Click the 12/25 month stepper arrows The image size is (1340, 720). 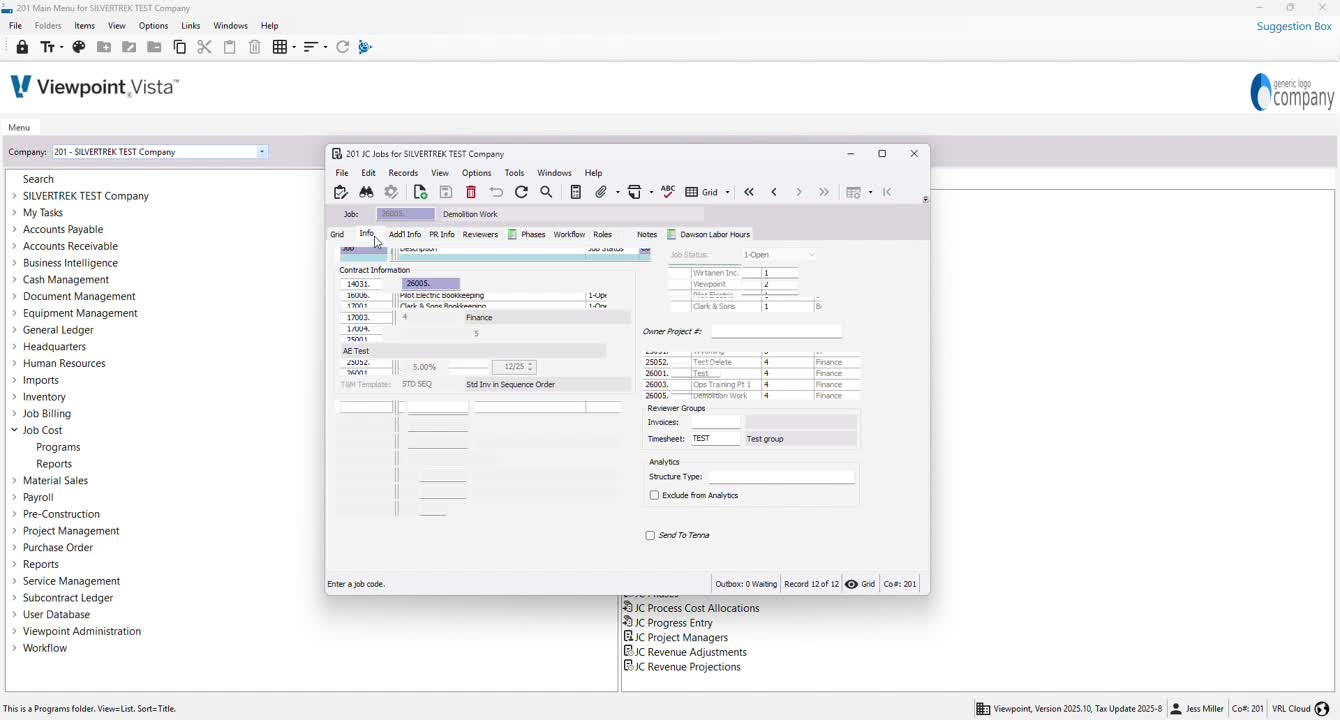coord(531,367)
